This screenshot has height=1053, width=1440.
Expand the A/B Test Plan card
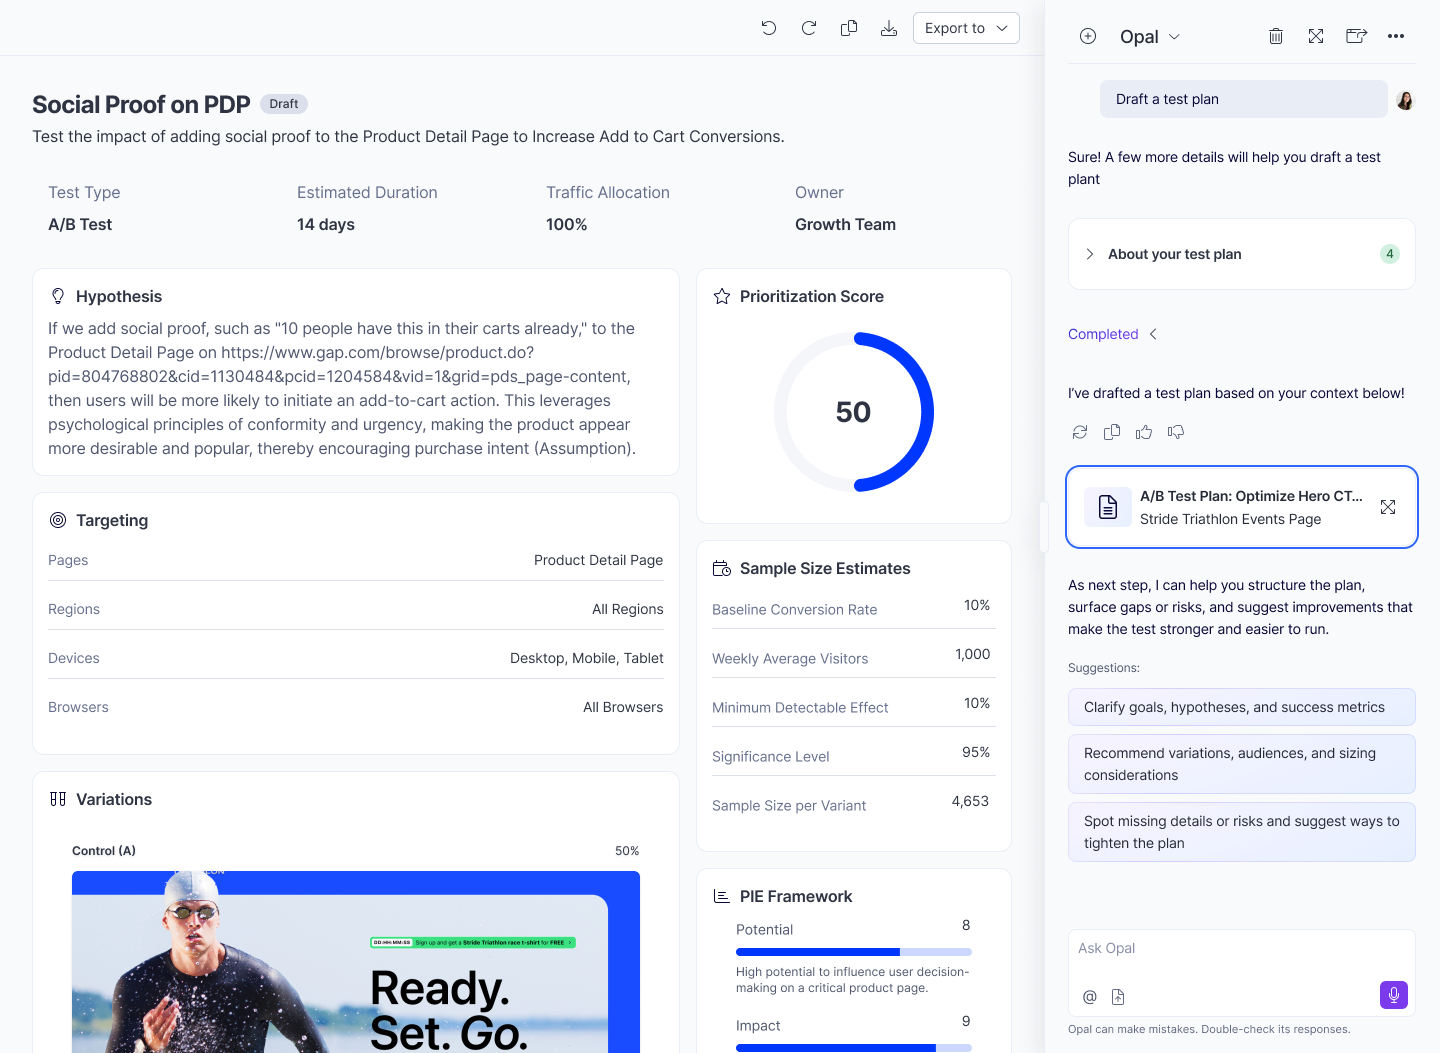[x=1388, y=507]
